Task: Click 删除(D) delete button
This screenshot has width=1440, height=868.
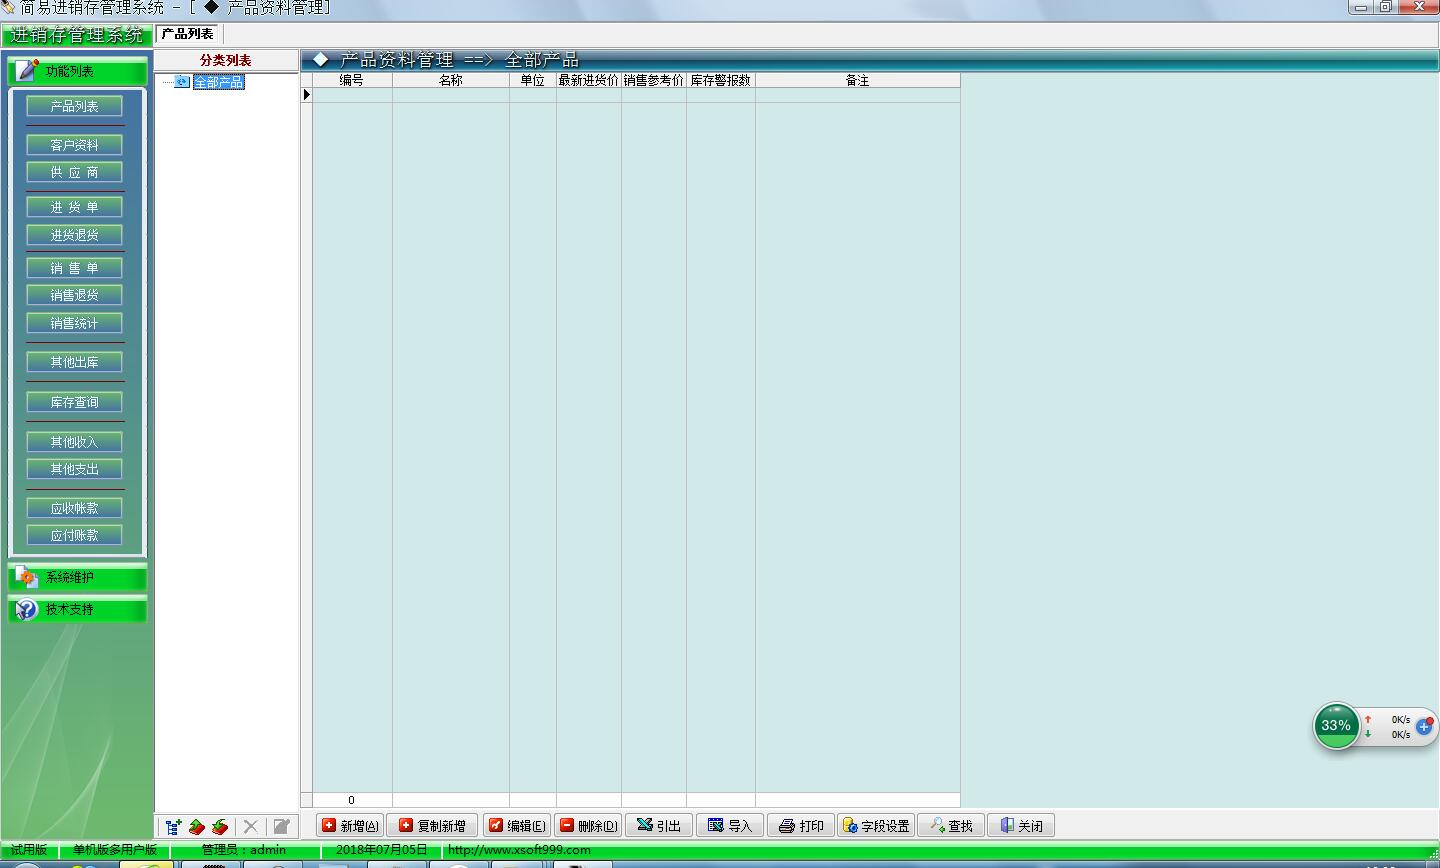Action: [x=588, y=825]
